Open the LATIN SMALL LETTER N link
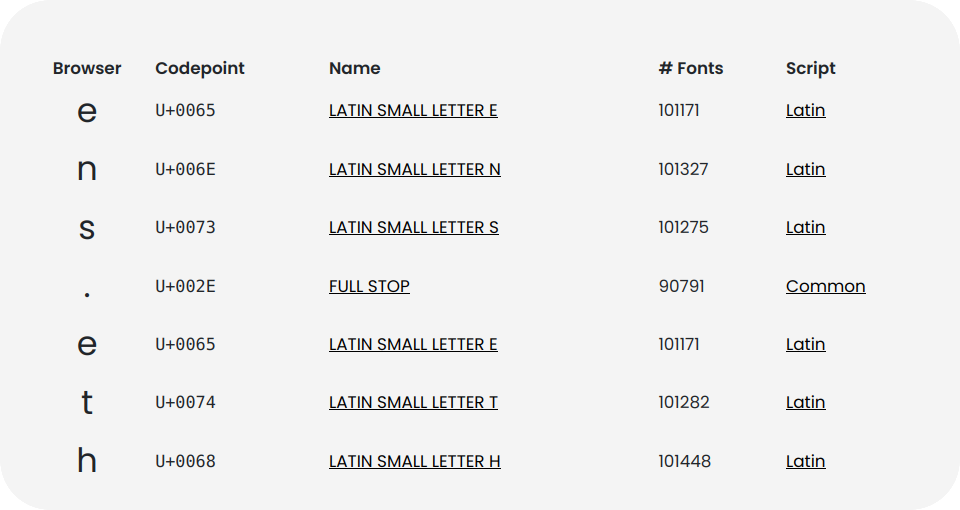The image size is (960, 510). tap(414, 169)
